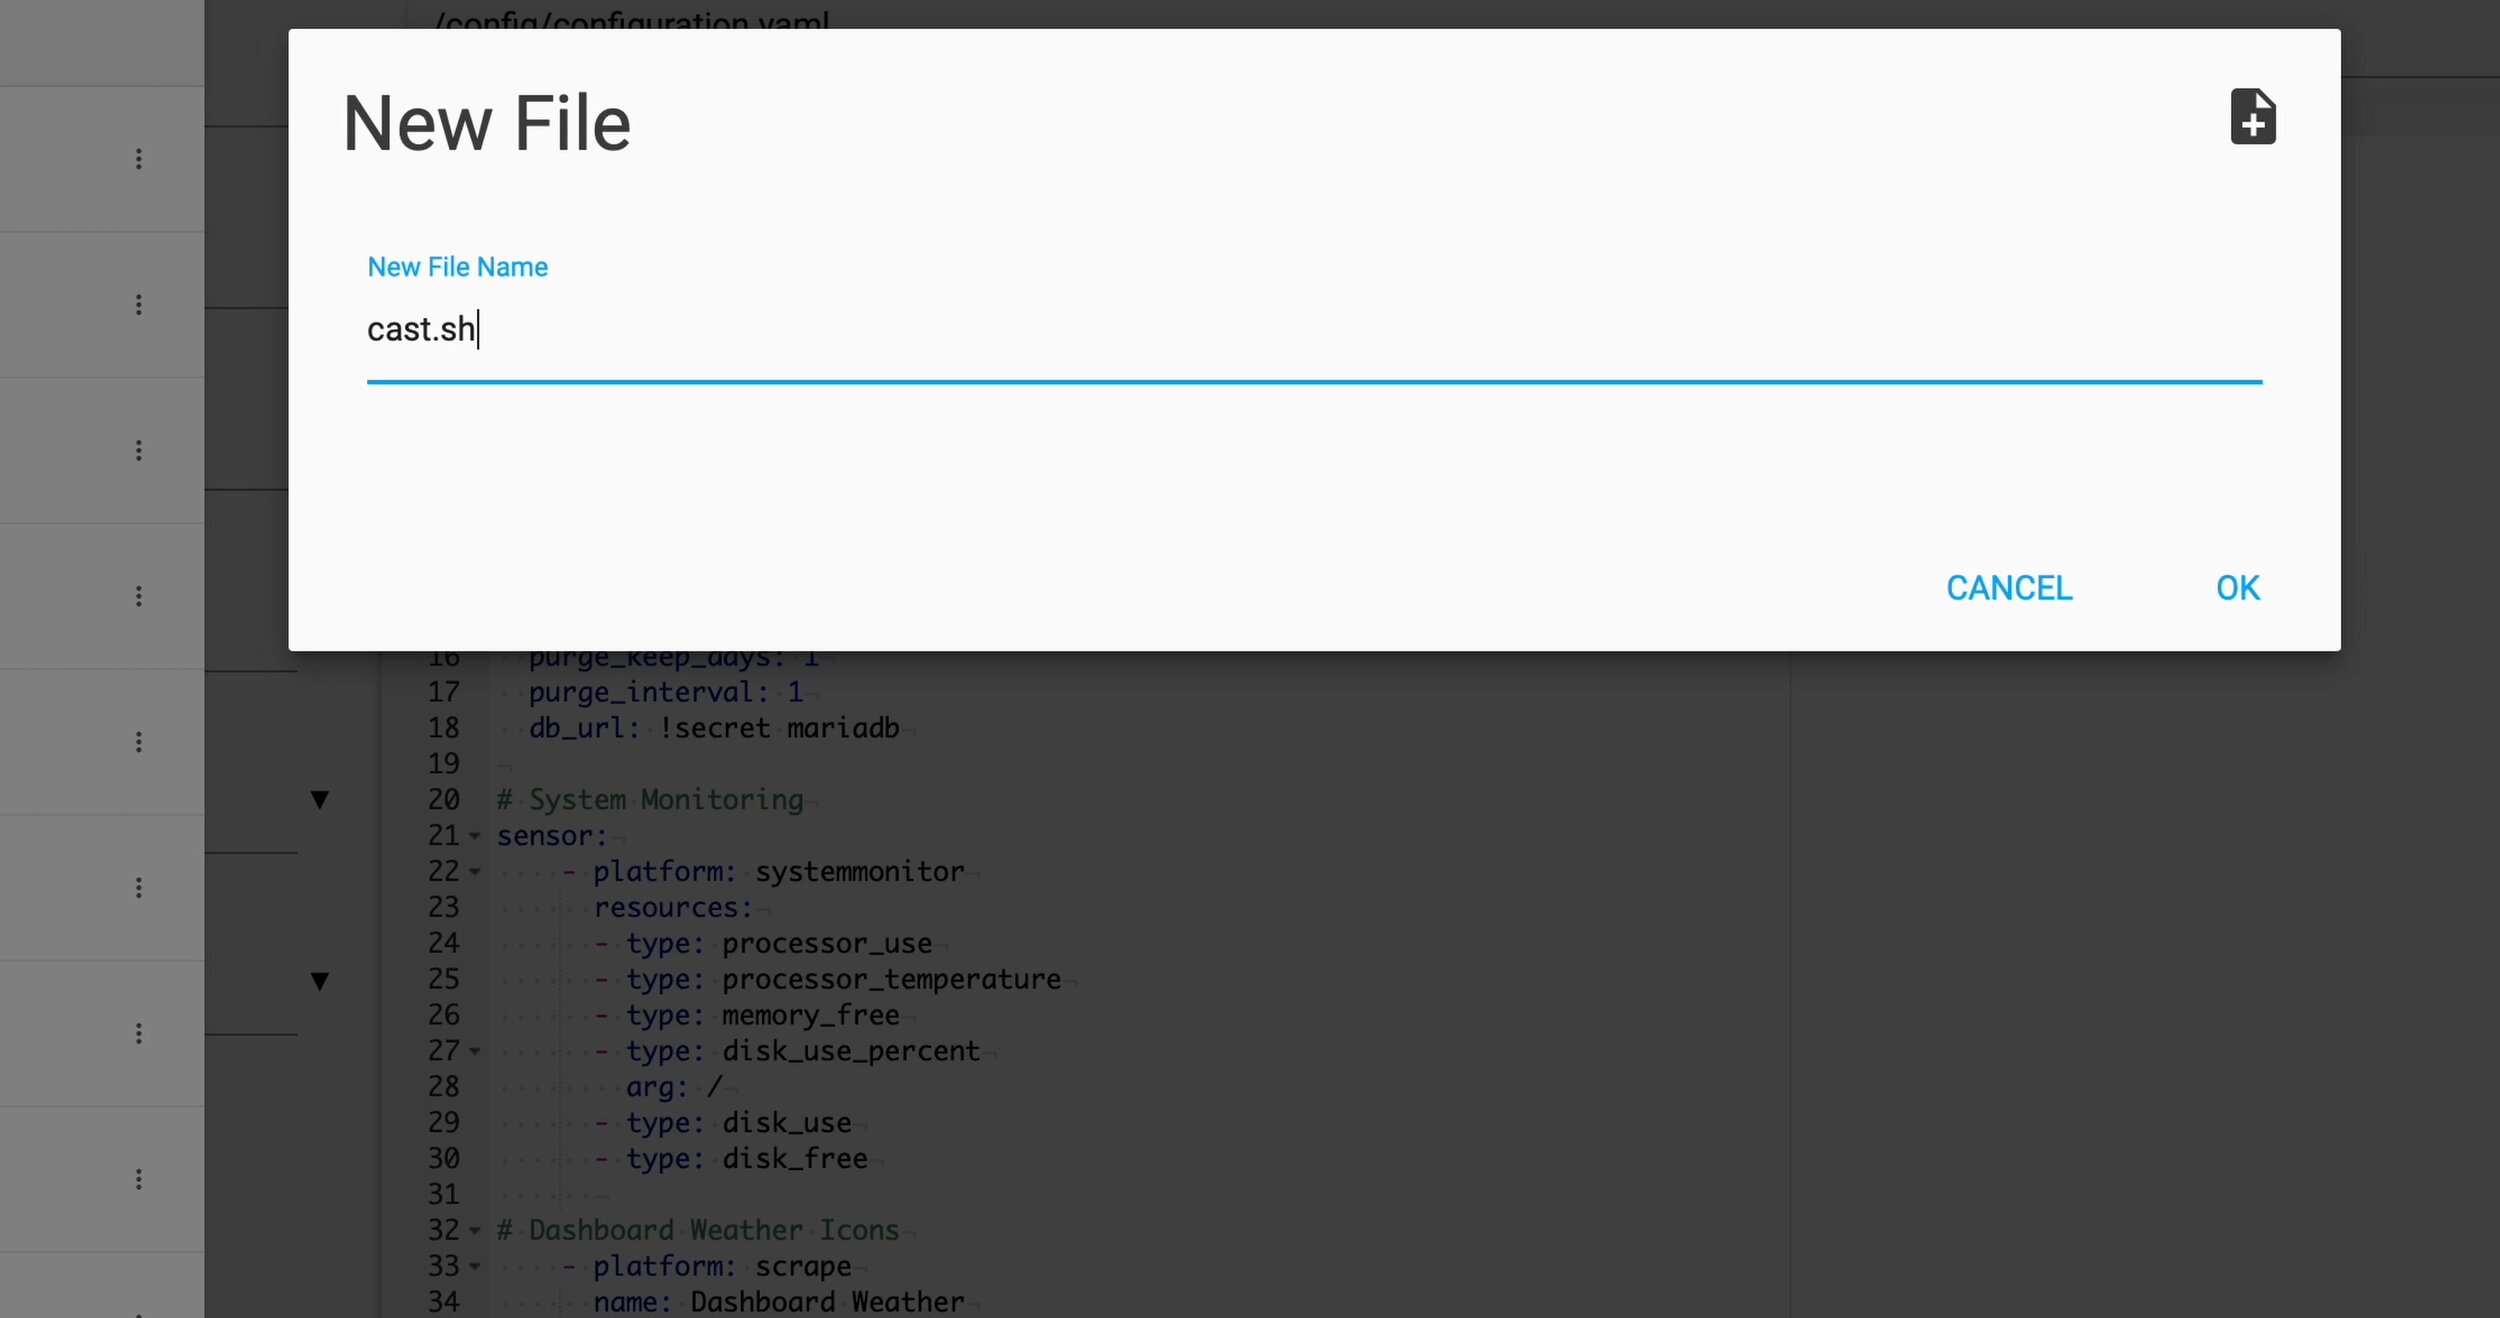Click the processor_temperature code line
2500x1318 pixels.
(890, 979)
